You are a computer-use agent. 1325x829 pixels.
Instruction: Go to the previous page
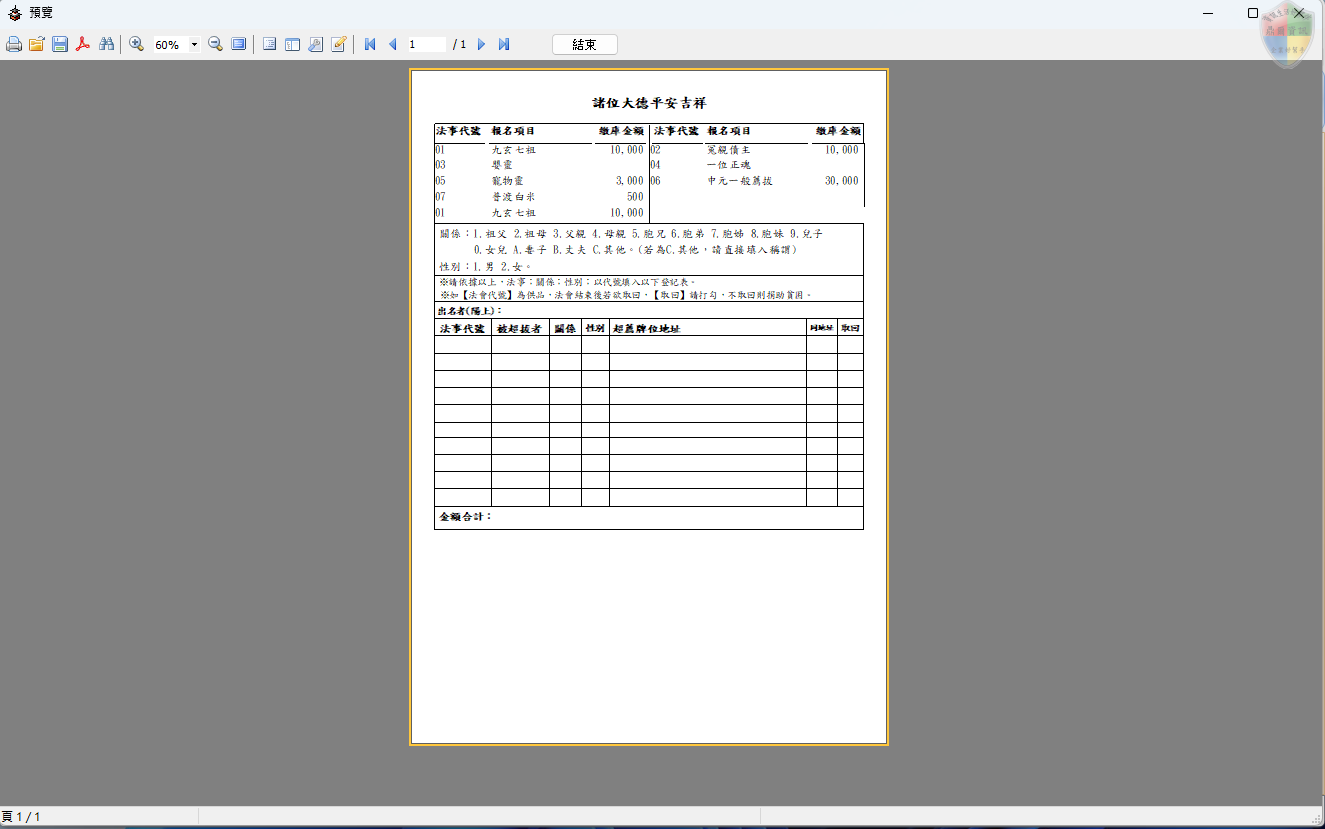(392, 45)
